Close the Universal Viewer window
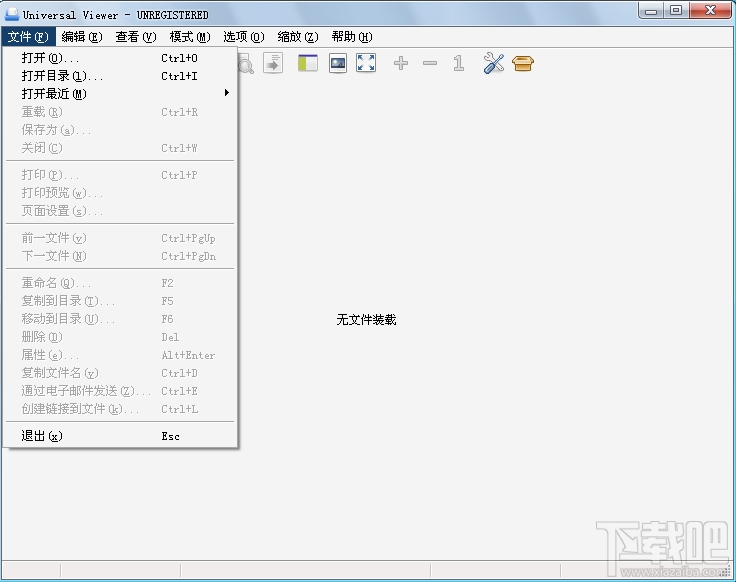 pos(710,11)
